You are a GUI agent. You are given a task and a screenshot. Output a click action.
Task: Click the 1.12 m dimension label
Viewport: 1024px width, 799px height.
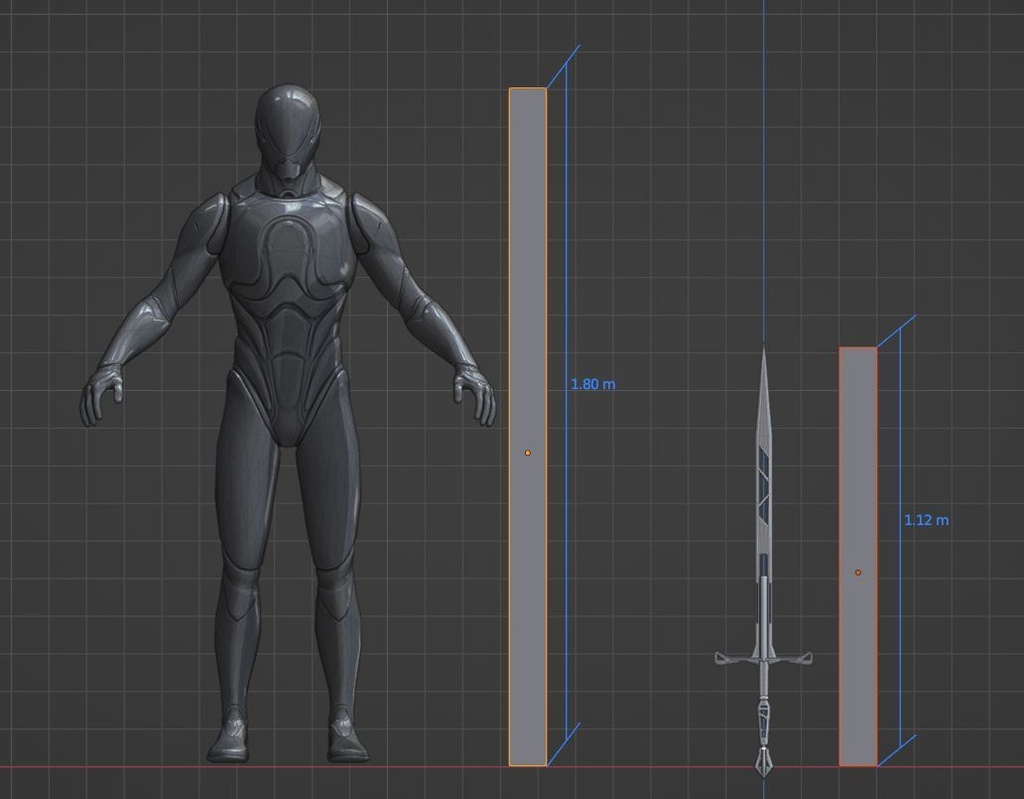pos(928,520)
